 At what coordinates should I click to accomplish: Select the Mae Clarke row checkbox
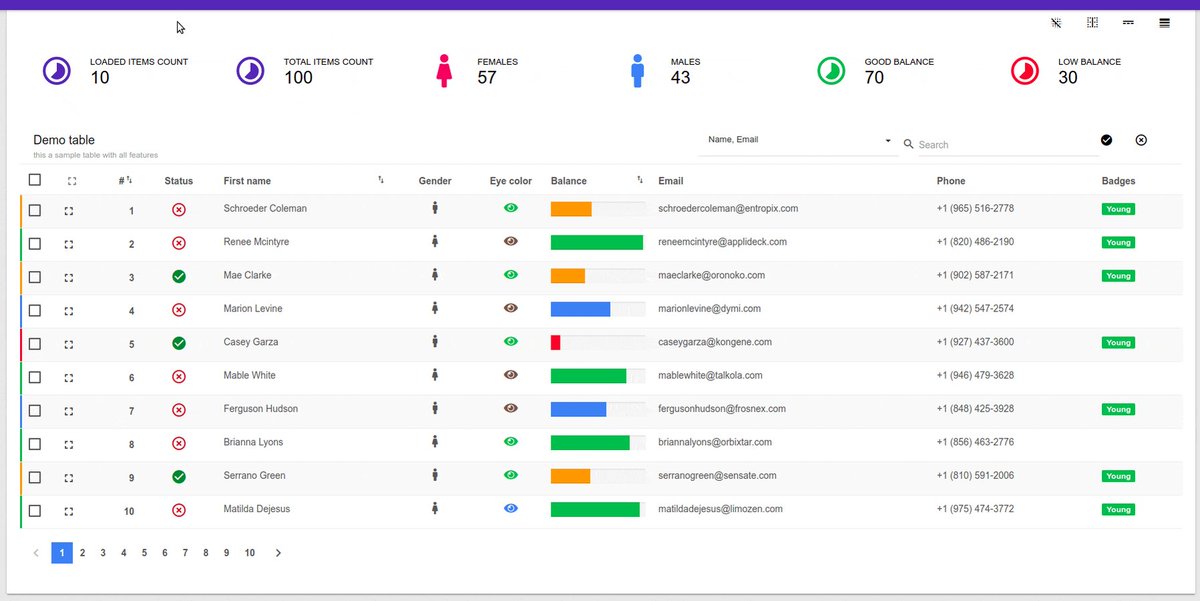[x=35, y=277]
